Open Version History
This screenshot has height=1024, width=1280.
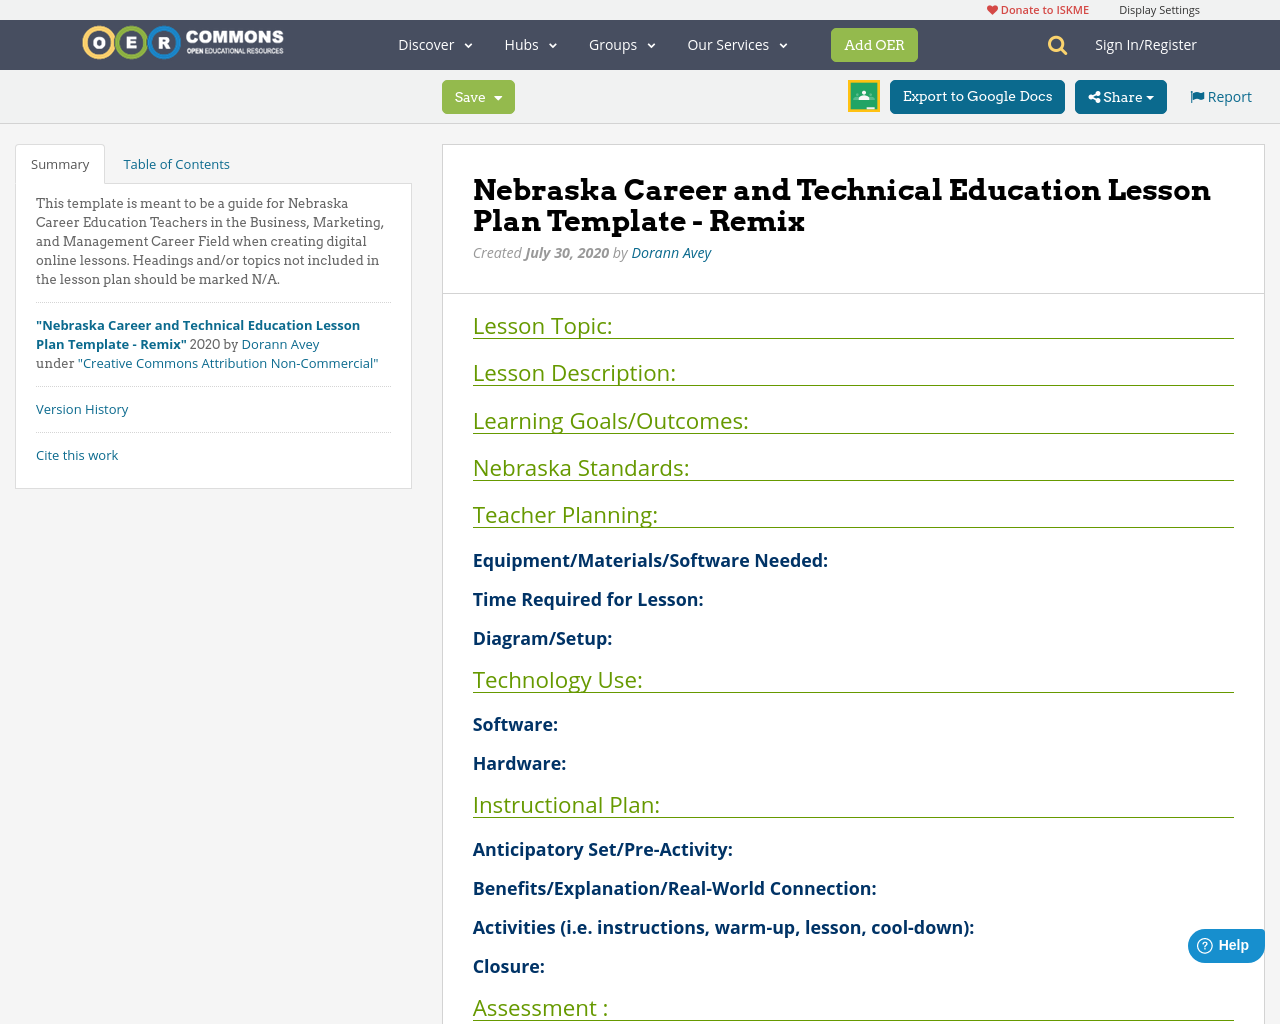[82, 408]
